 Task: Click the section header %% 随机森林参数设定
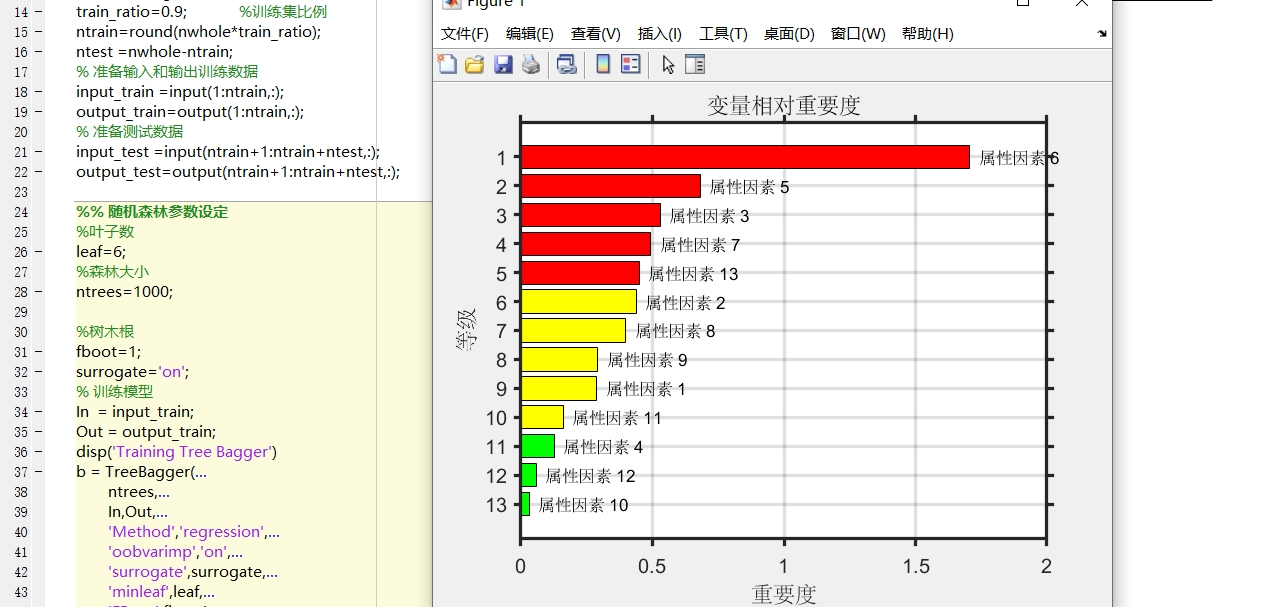[x=152, y=212]
